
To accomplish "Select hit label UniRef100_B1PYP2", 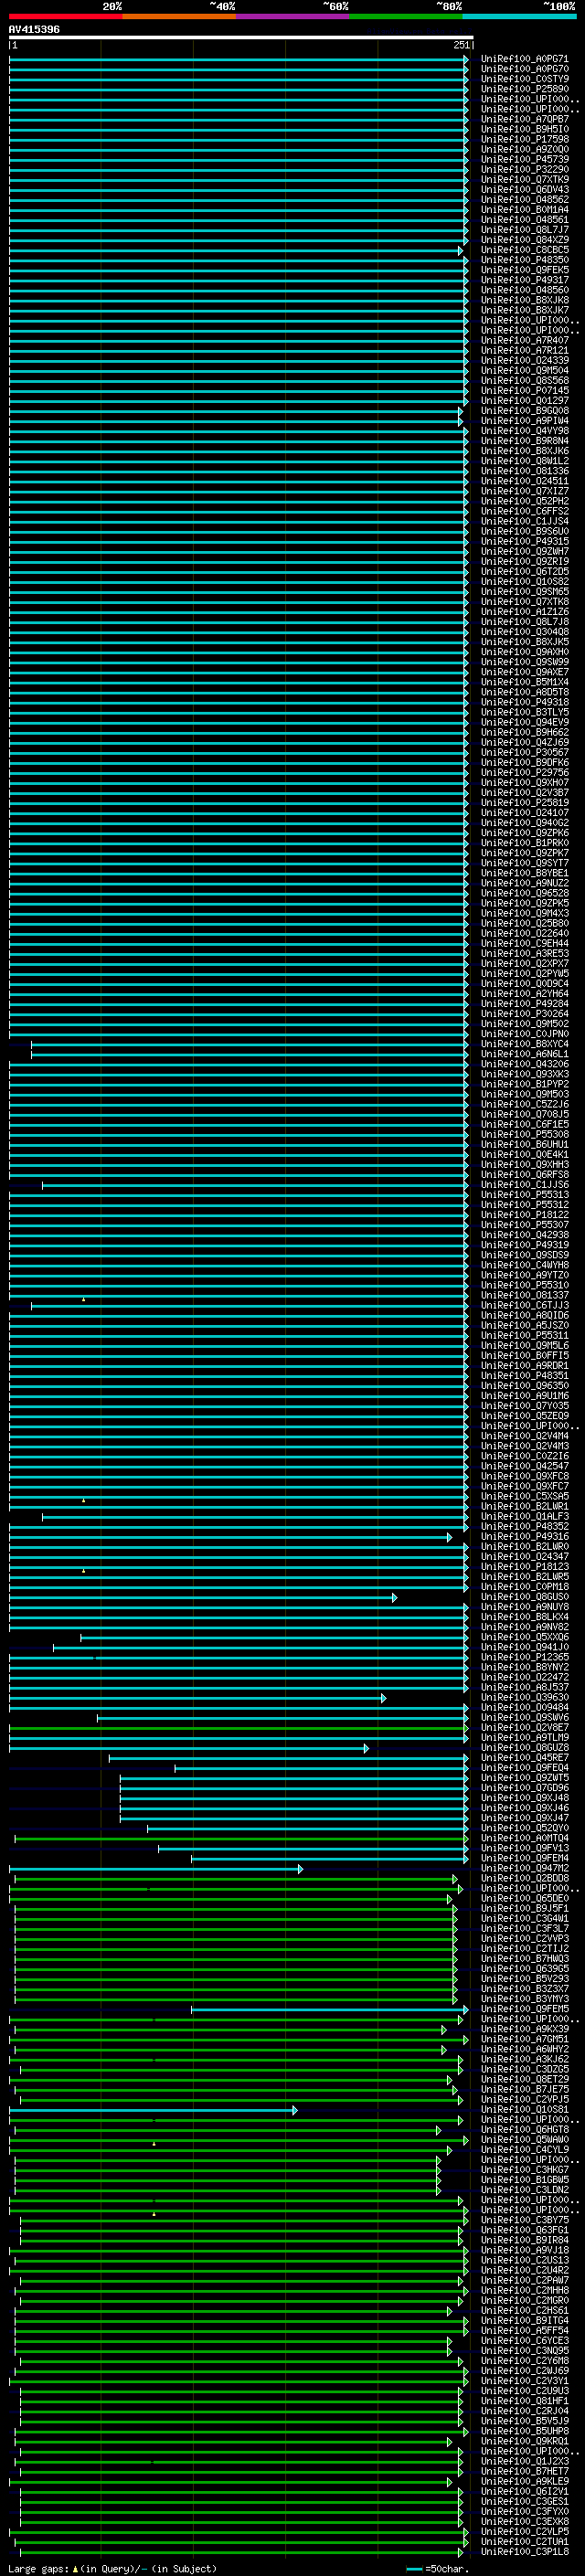I will (x=524, y=1084).
